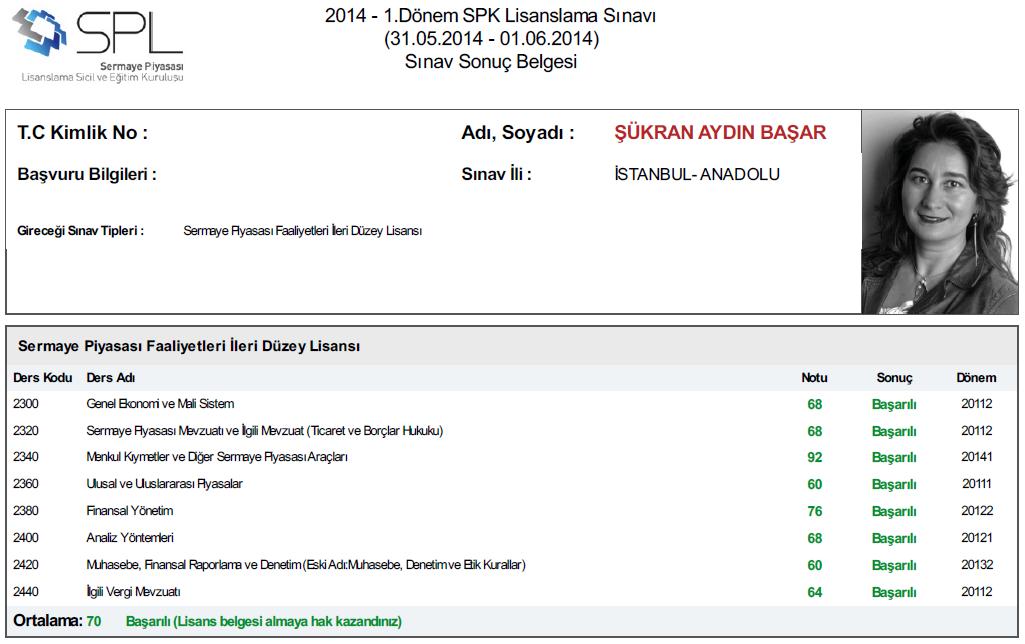Click the period 20111 in row 2360
Screen dimensions: 1025x644
(x=977, y=484)
